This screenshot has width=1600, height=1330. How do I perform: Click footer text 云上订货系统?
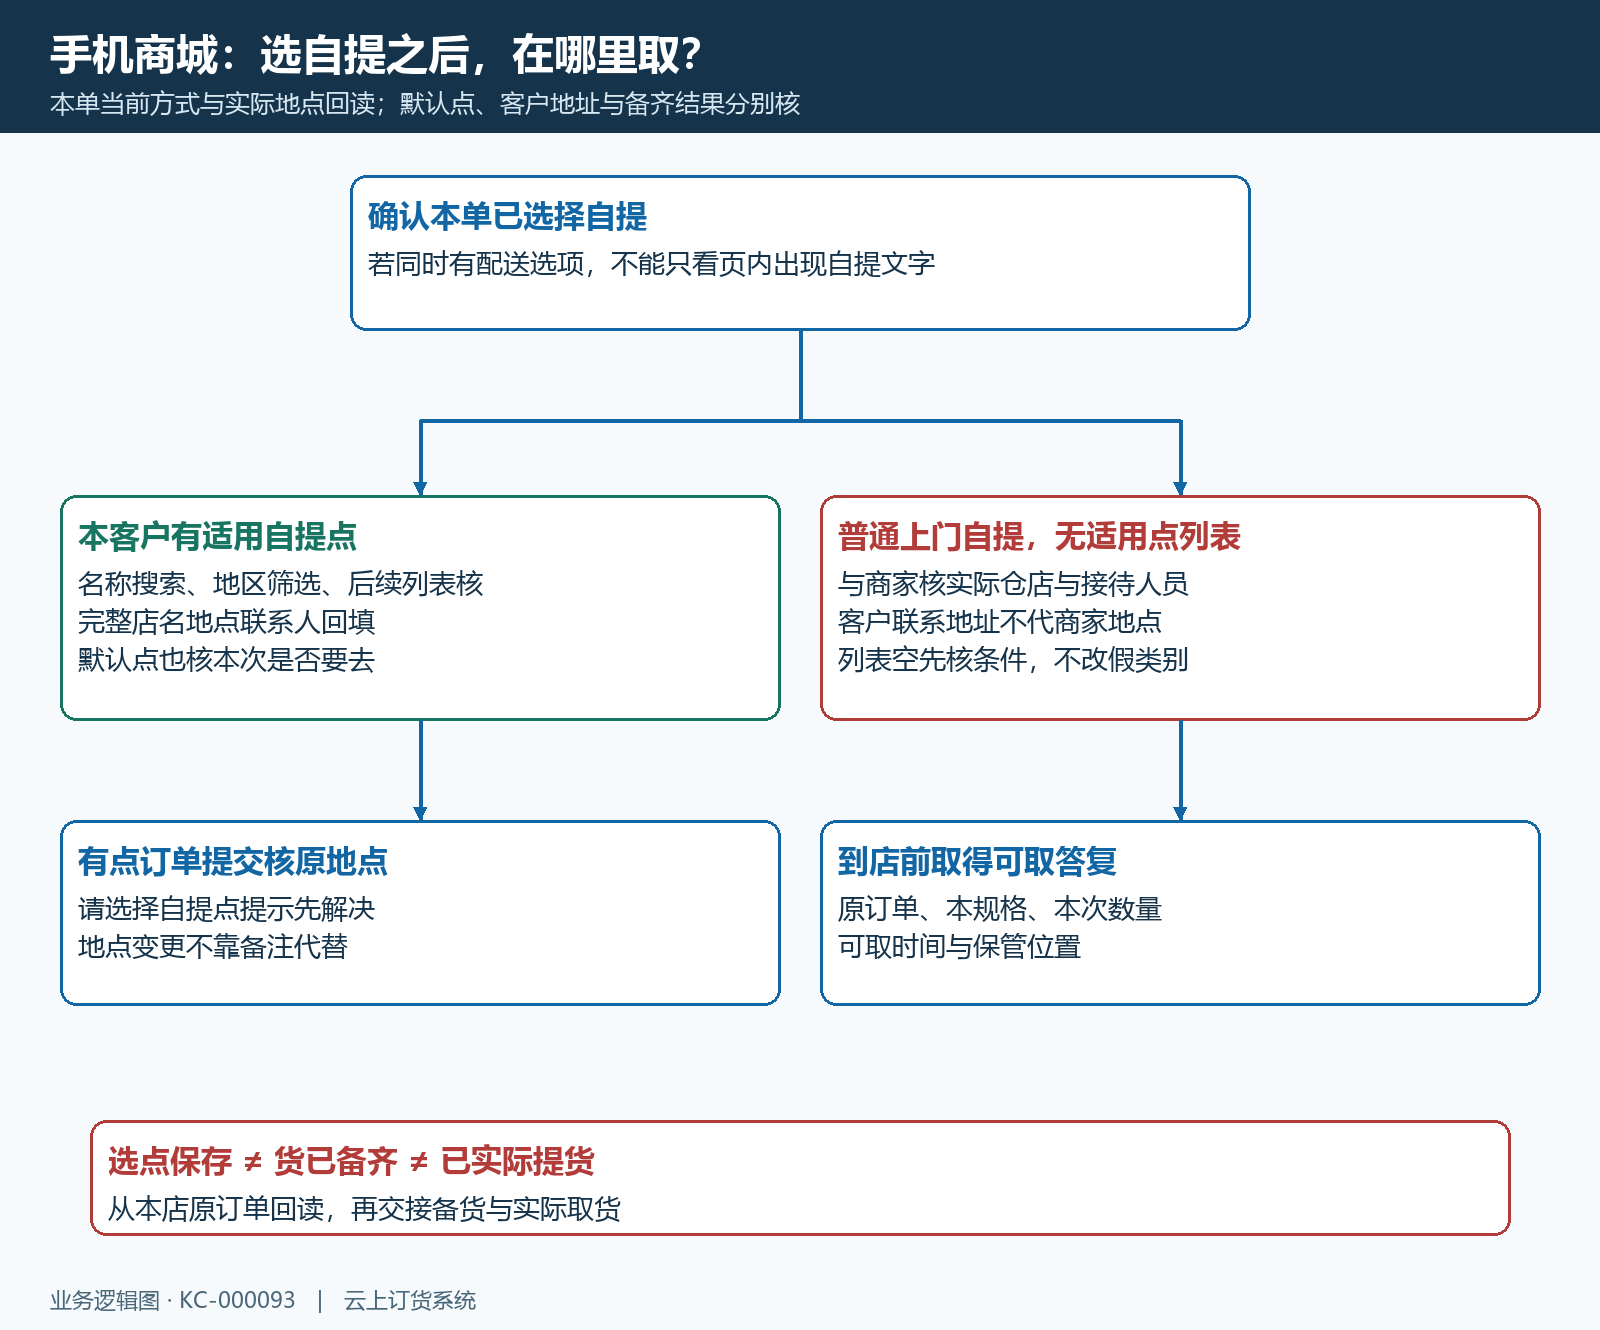[x=410, y=1300]
